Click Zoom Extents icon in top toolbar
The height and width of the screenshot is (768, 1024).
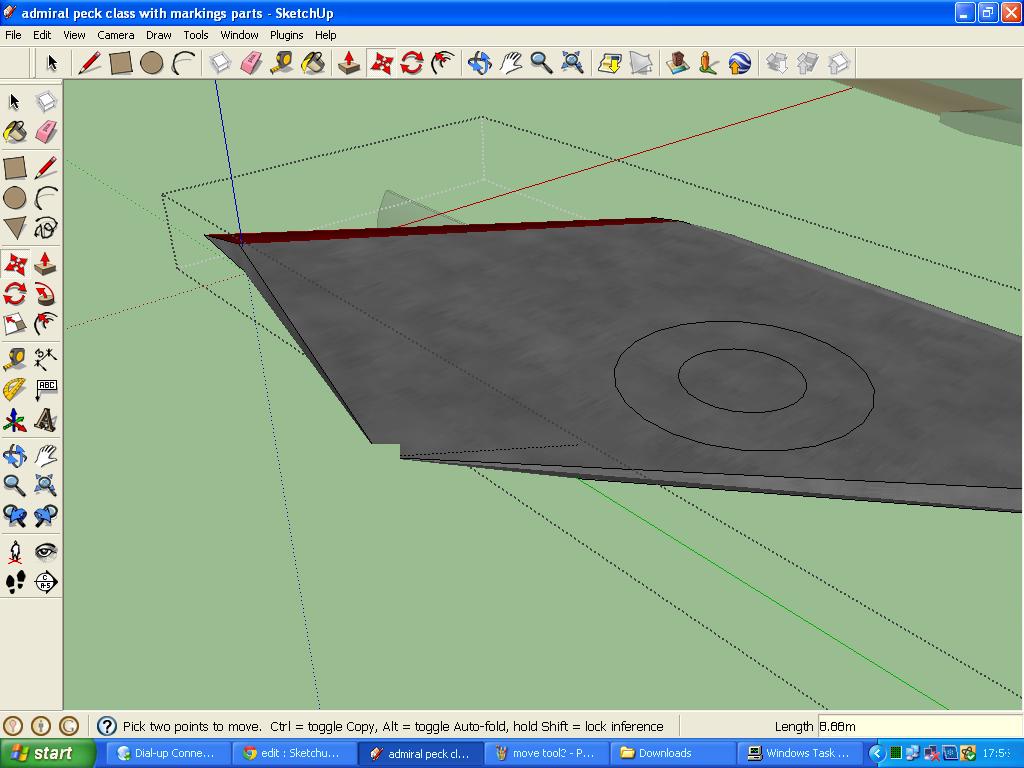tap(573, 63)
